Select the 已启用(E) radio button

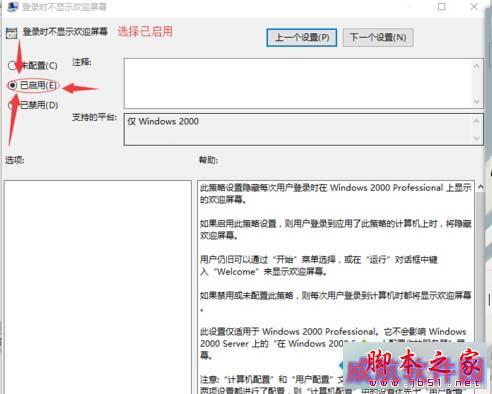point(12,85)
